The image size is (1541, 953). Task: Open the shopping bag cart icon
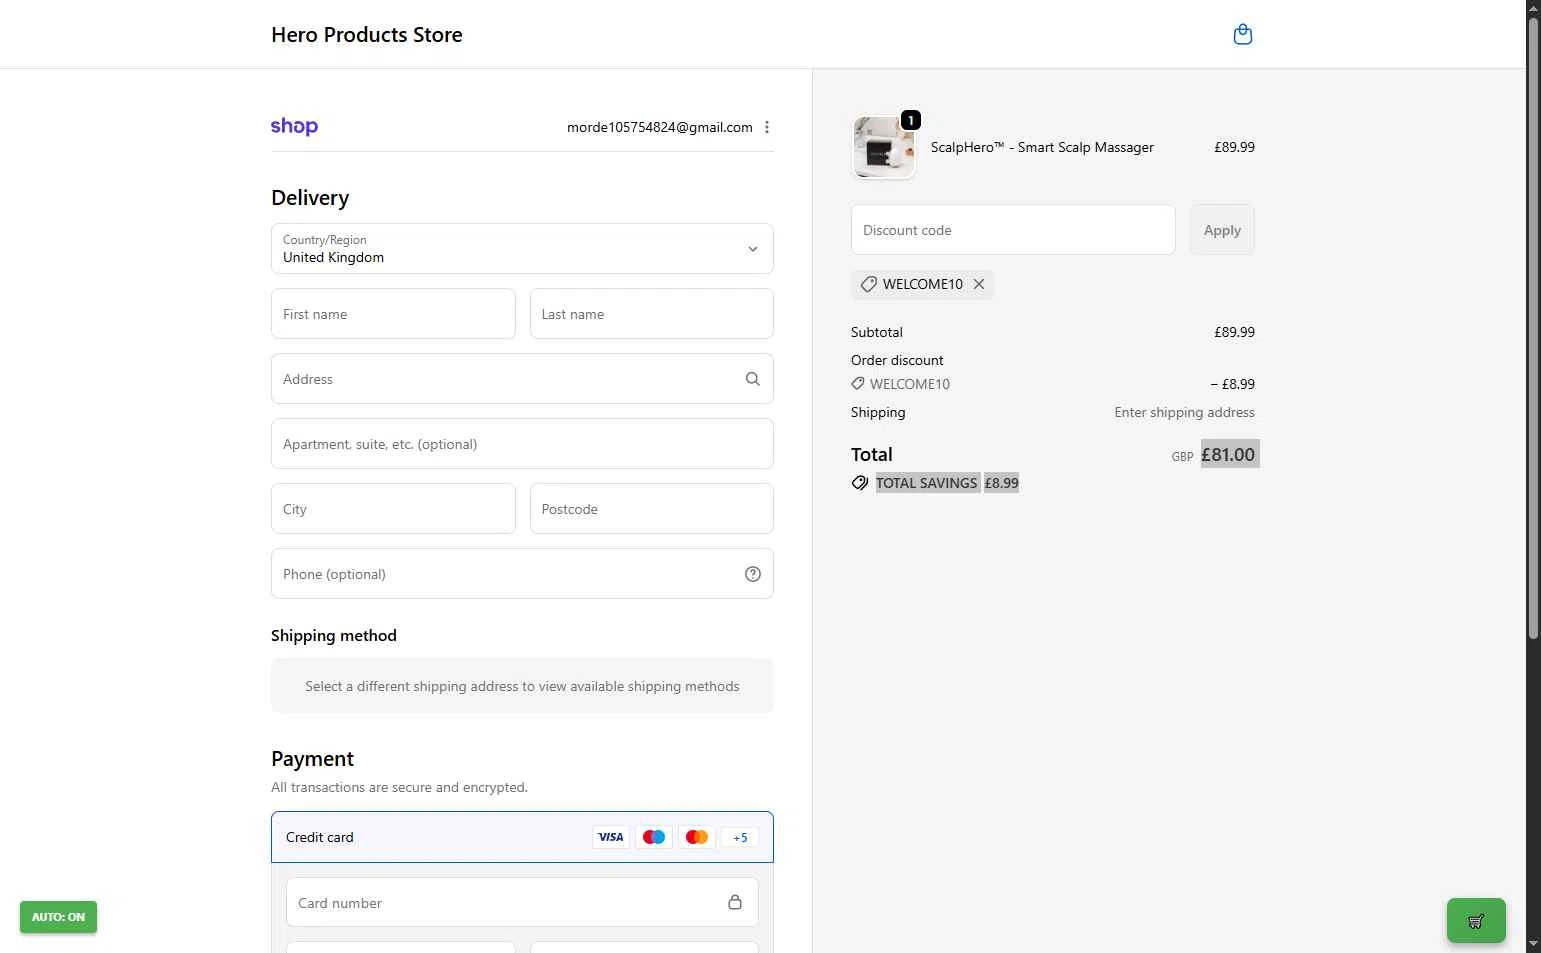tap(1242, 35)
